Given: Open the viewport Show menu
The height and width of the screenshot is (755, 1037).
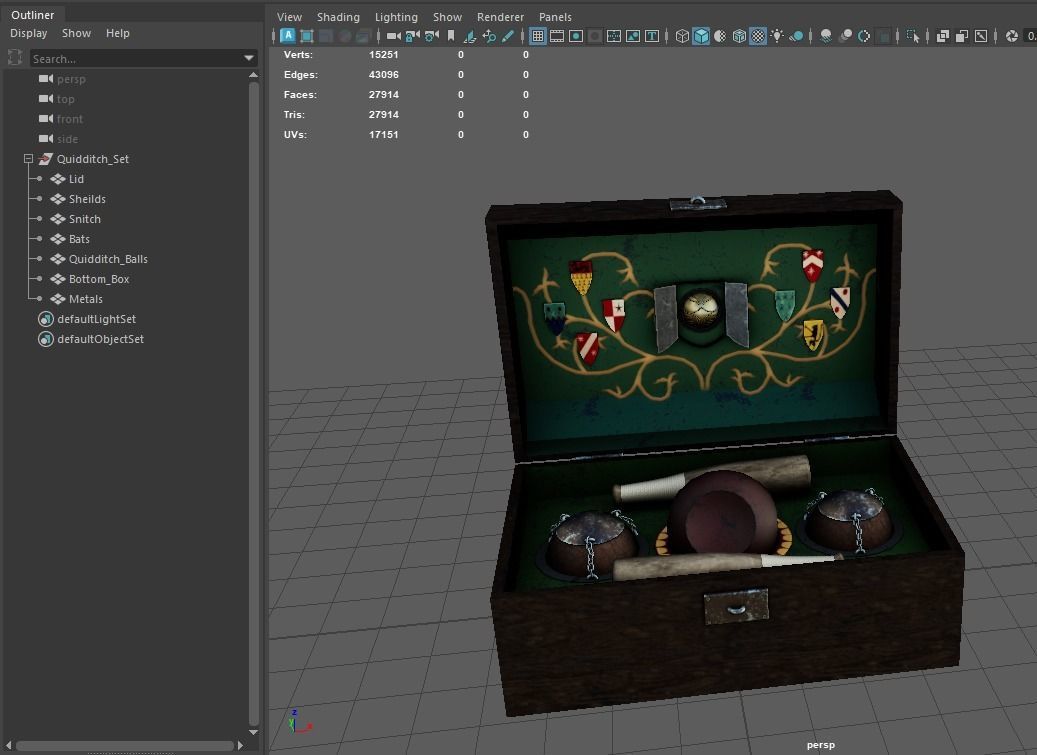Looking at the screenshot, I should click(x=447, y=17).
